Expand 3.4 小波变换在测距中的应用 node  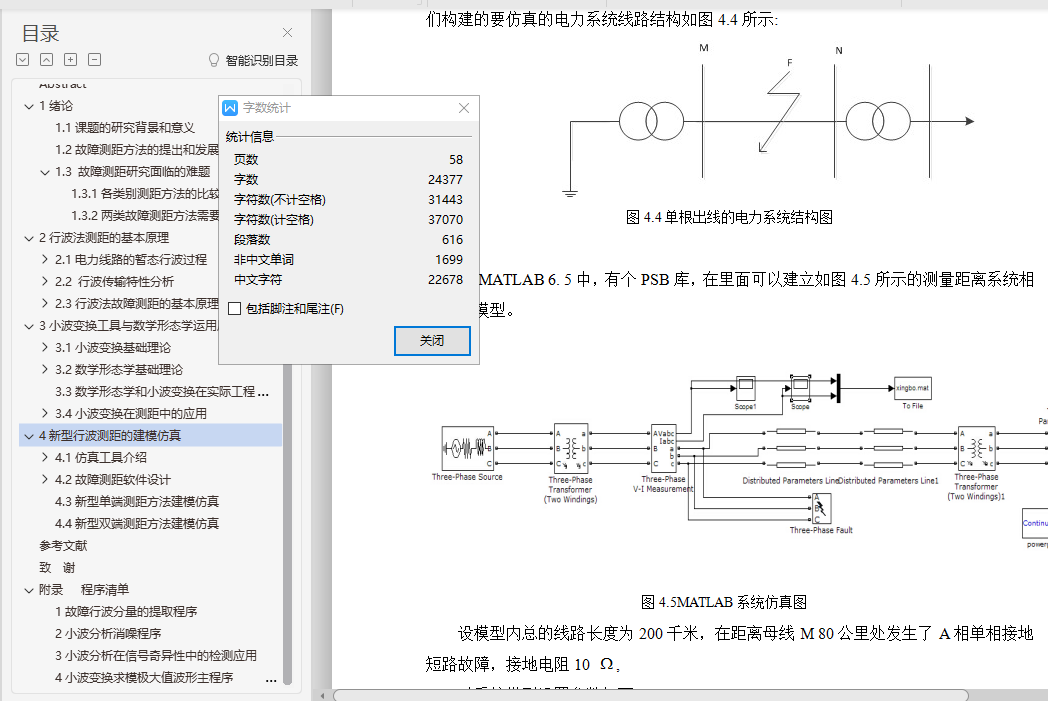pos(45,414)
